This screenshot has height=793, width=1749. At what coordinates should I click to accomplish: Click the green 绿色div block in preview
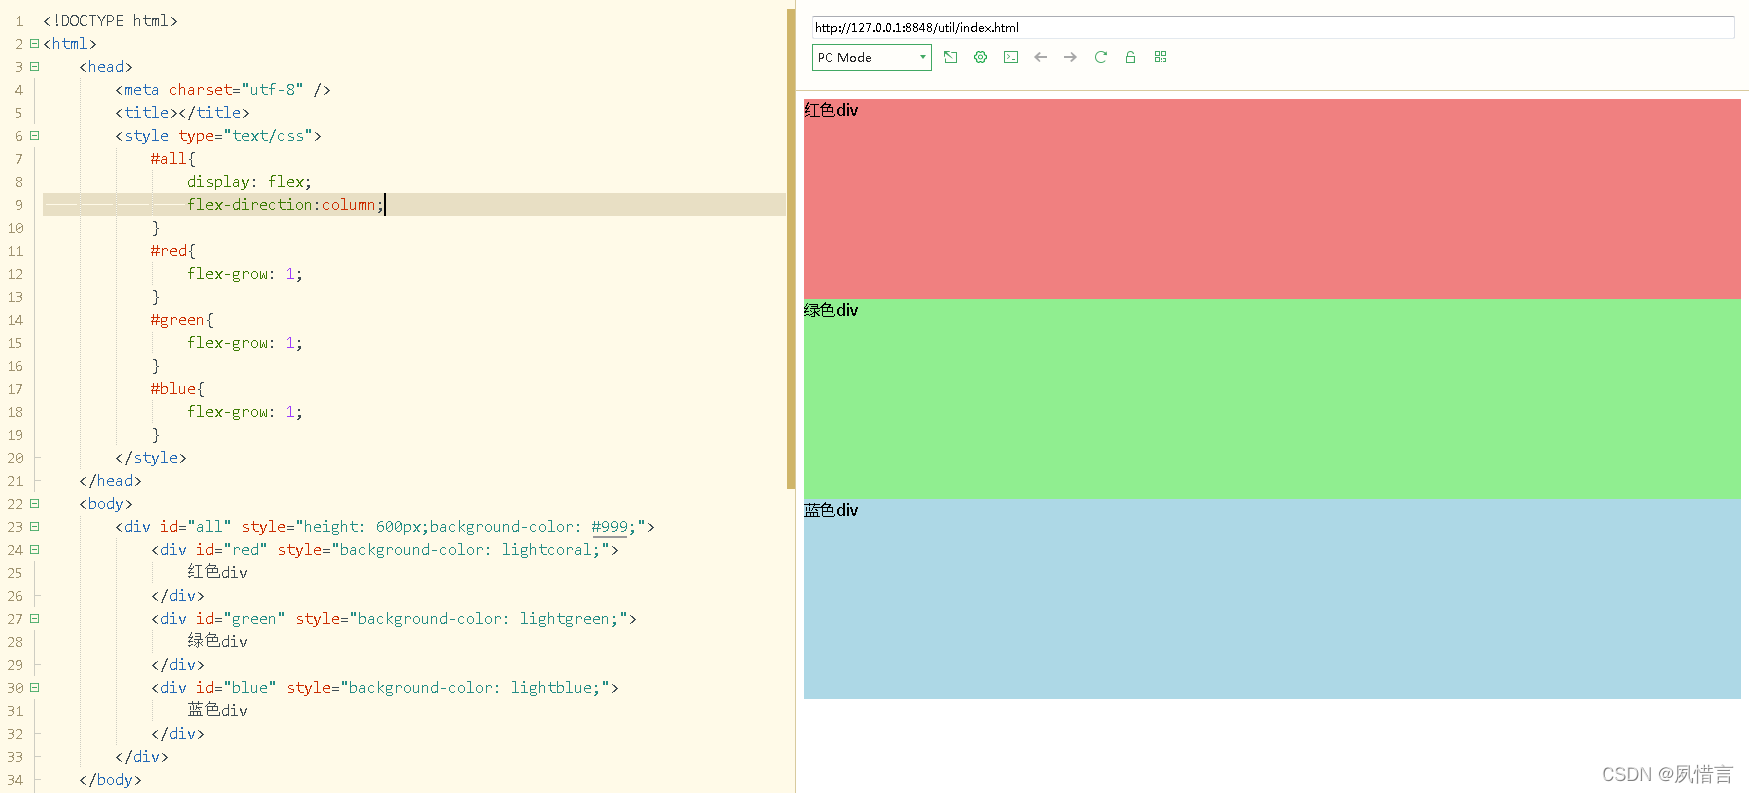click(x=1272, y=399)
